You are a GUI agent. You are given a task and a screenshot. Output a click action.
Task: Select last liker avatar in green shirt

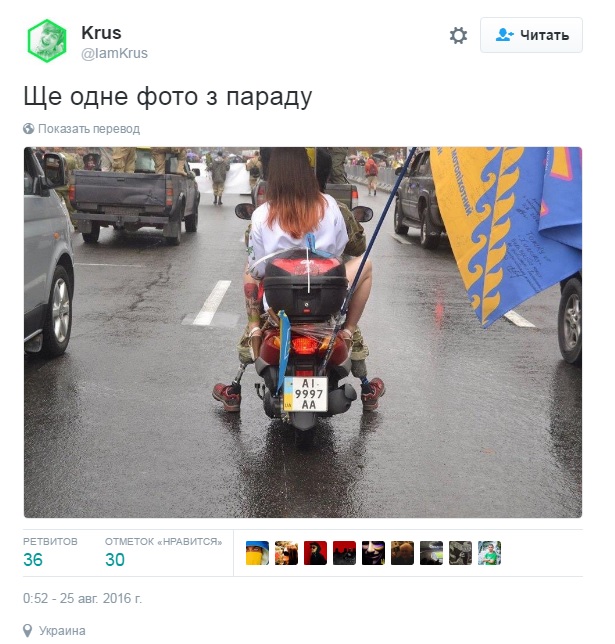[x=489, y=553]
